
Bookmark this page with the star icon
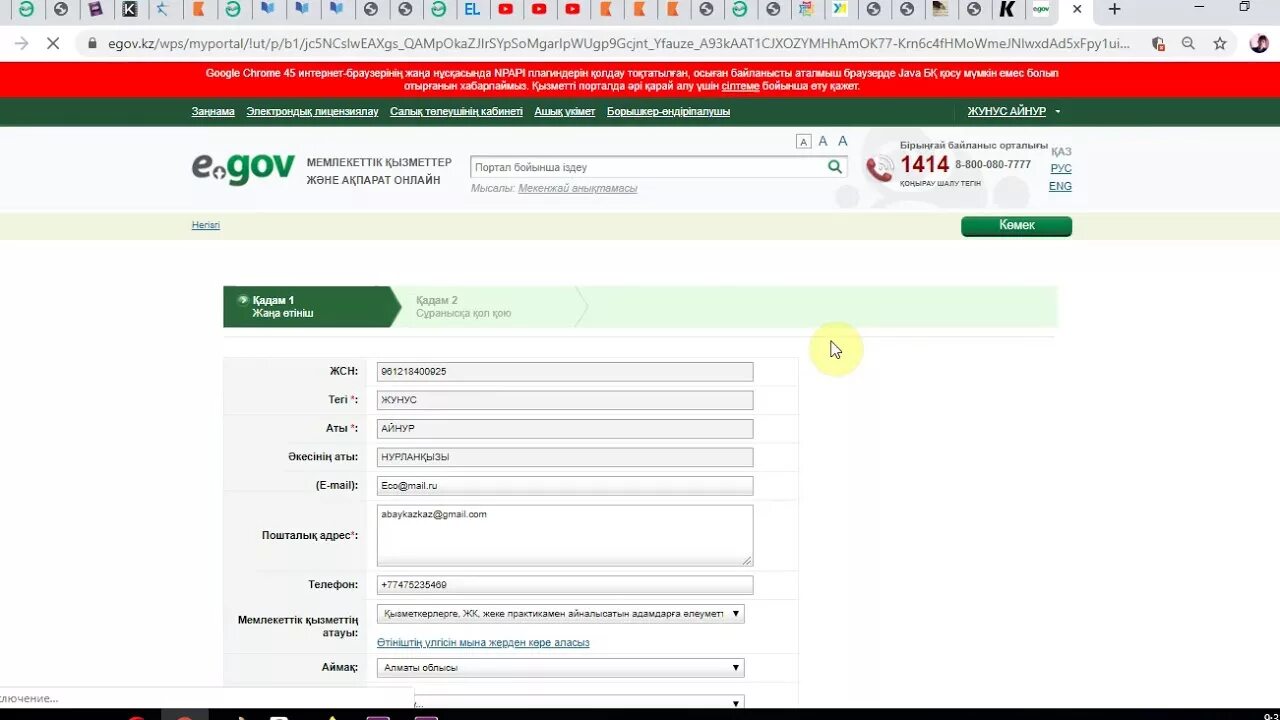[x=1220, y=44]
